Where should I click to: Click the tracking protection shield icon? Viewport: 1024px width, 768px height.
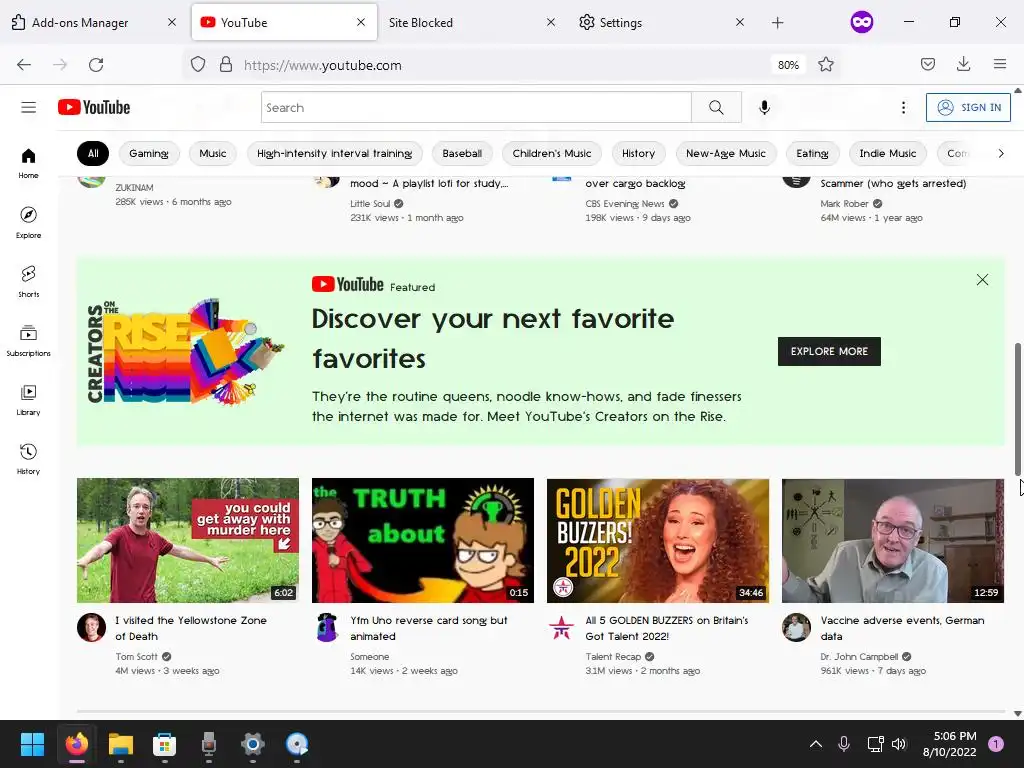[x=198, y=64]
